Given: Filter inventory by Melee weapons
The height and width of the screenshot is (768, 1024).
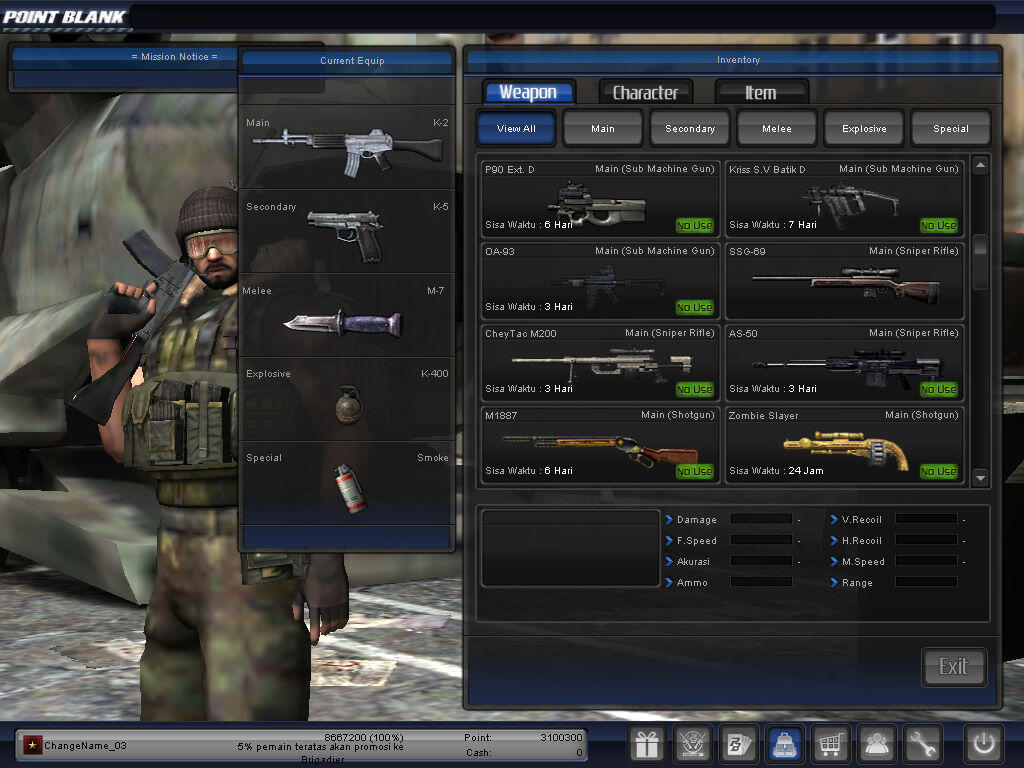Looking at the screenshot, I should (776, 128).
